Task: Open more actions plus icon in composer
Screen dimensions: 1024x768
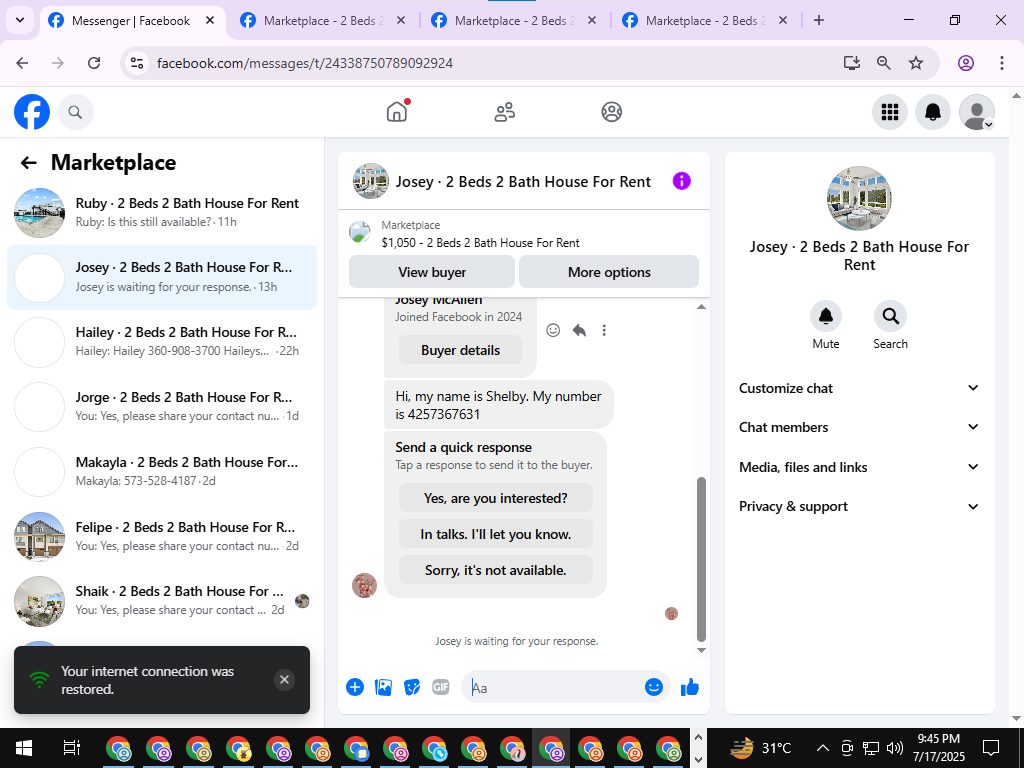Action: point(355,687)
